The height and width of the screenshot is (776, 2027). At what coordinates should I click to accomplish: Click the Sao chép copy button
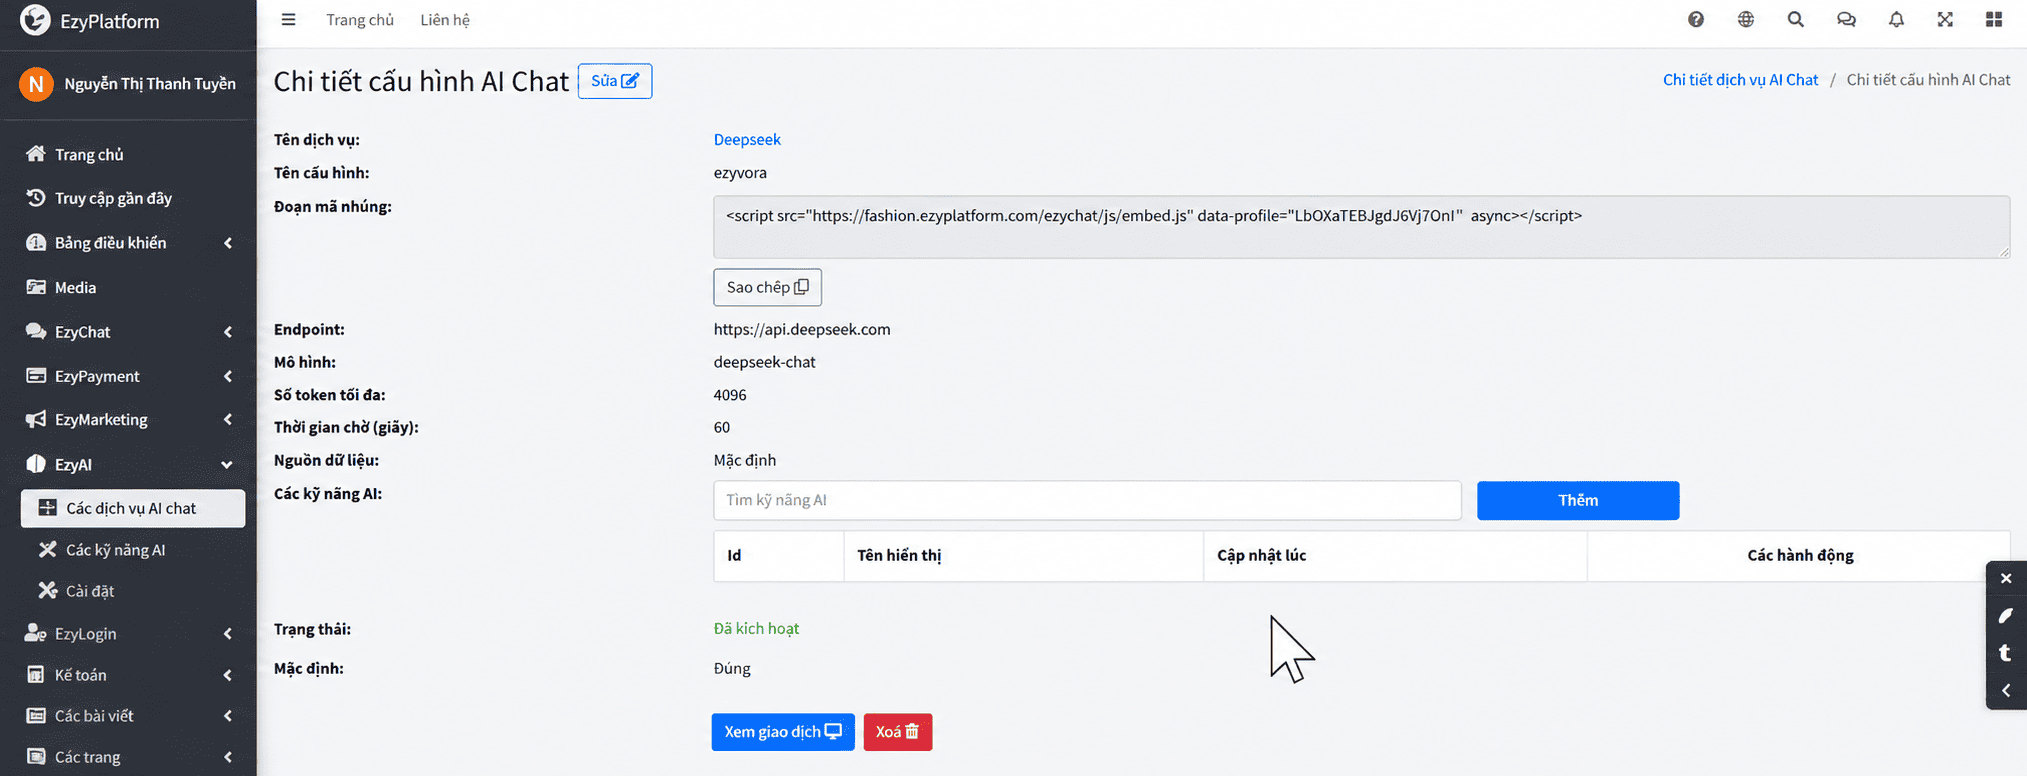767,287
